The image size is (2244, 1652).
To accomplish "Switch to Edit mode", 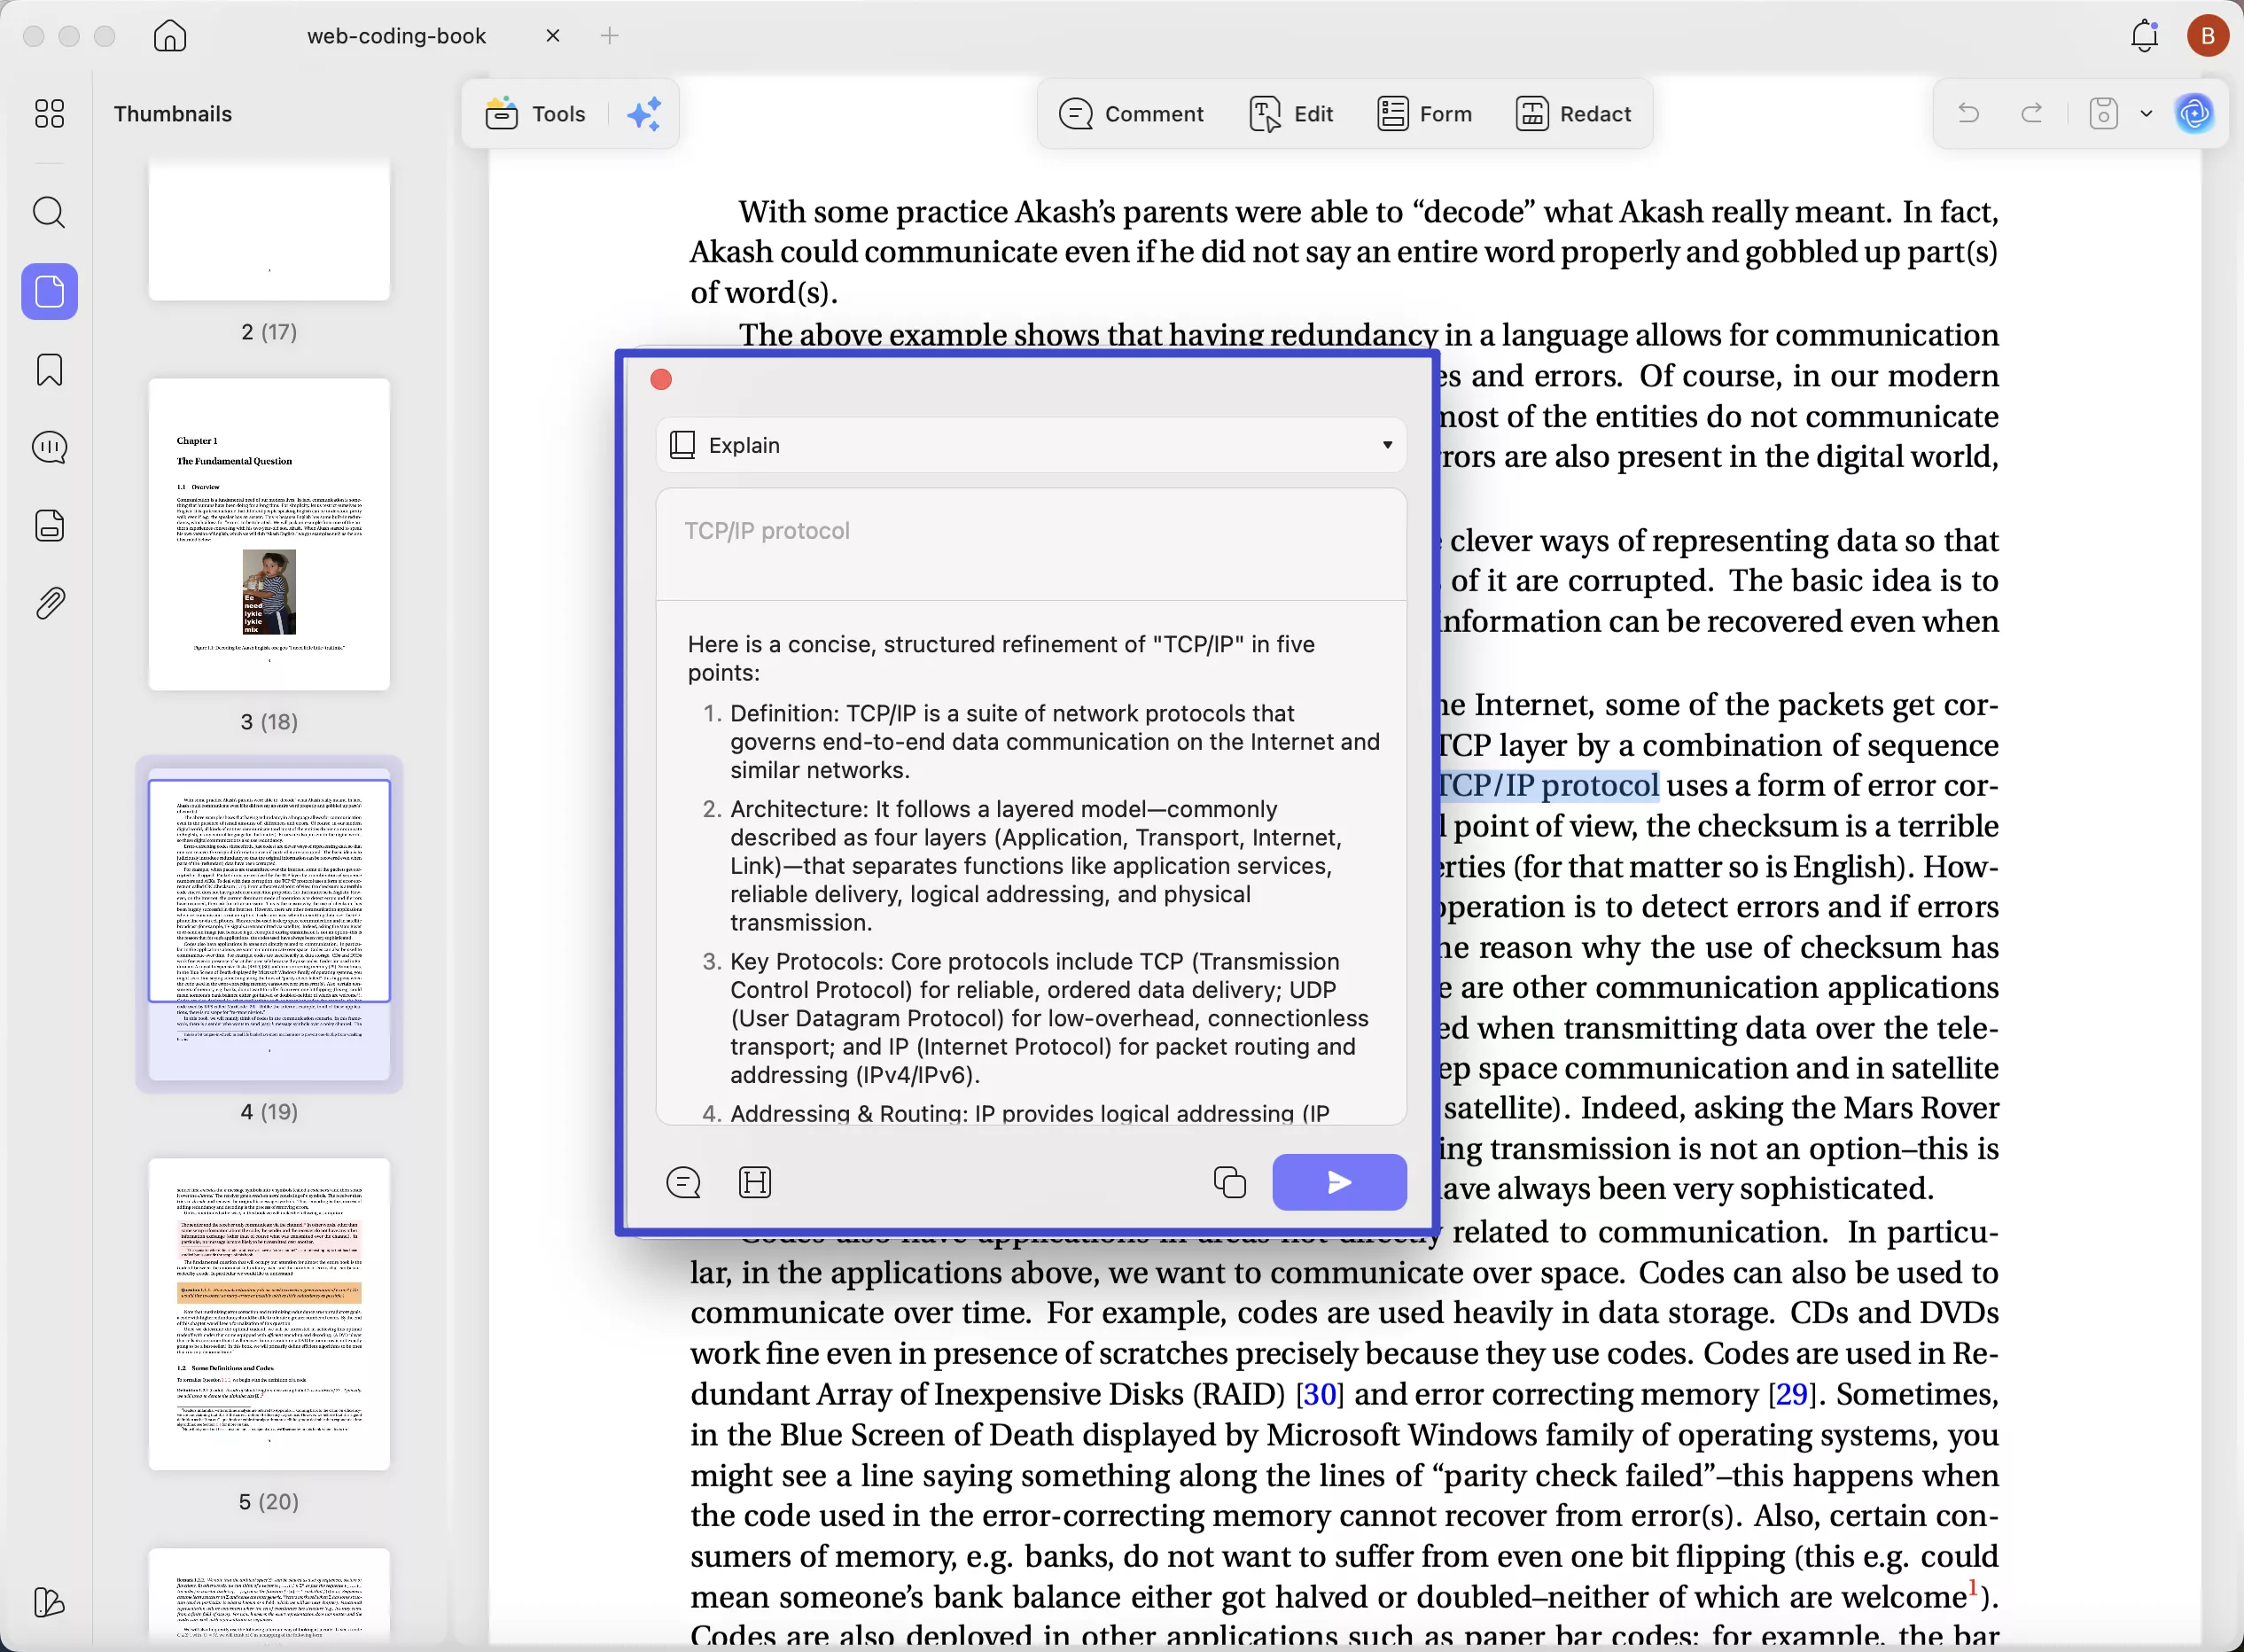I will pos(1291,114).
